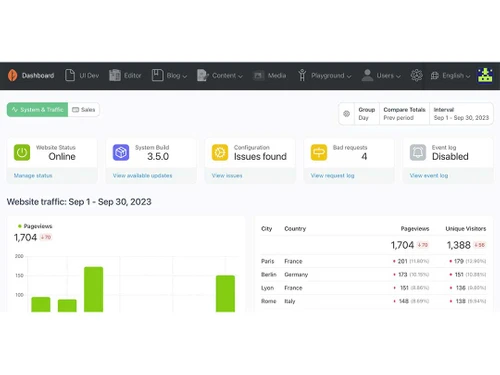Select the Berlin table row
Image resolution: width=500 pixels, height=375 pixels.
[x=373, y=274]
